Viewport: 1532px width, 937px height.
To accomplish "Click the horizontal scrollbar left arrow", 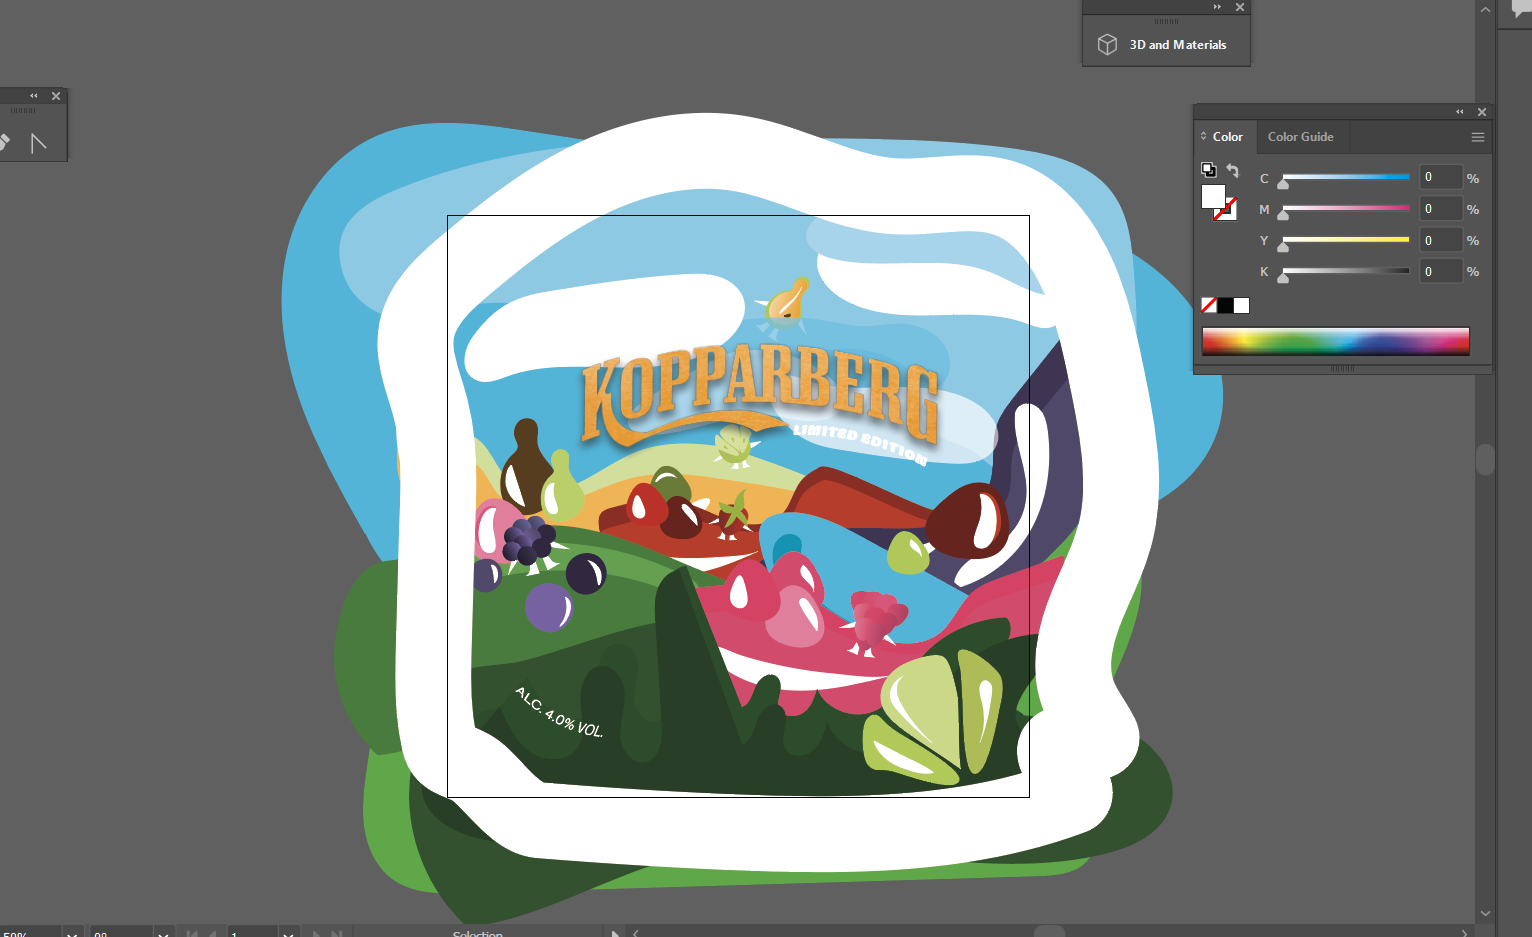I will (635, 933).
